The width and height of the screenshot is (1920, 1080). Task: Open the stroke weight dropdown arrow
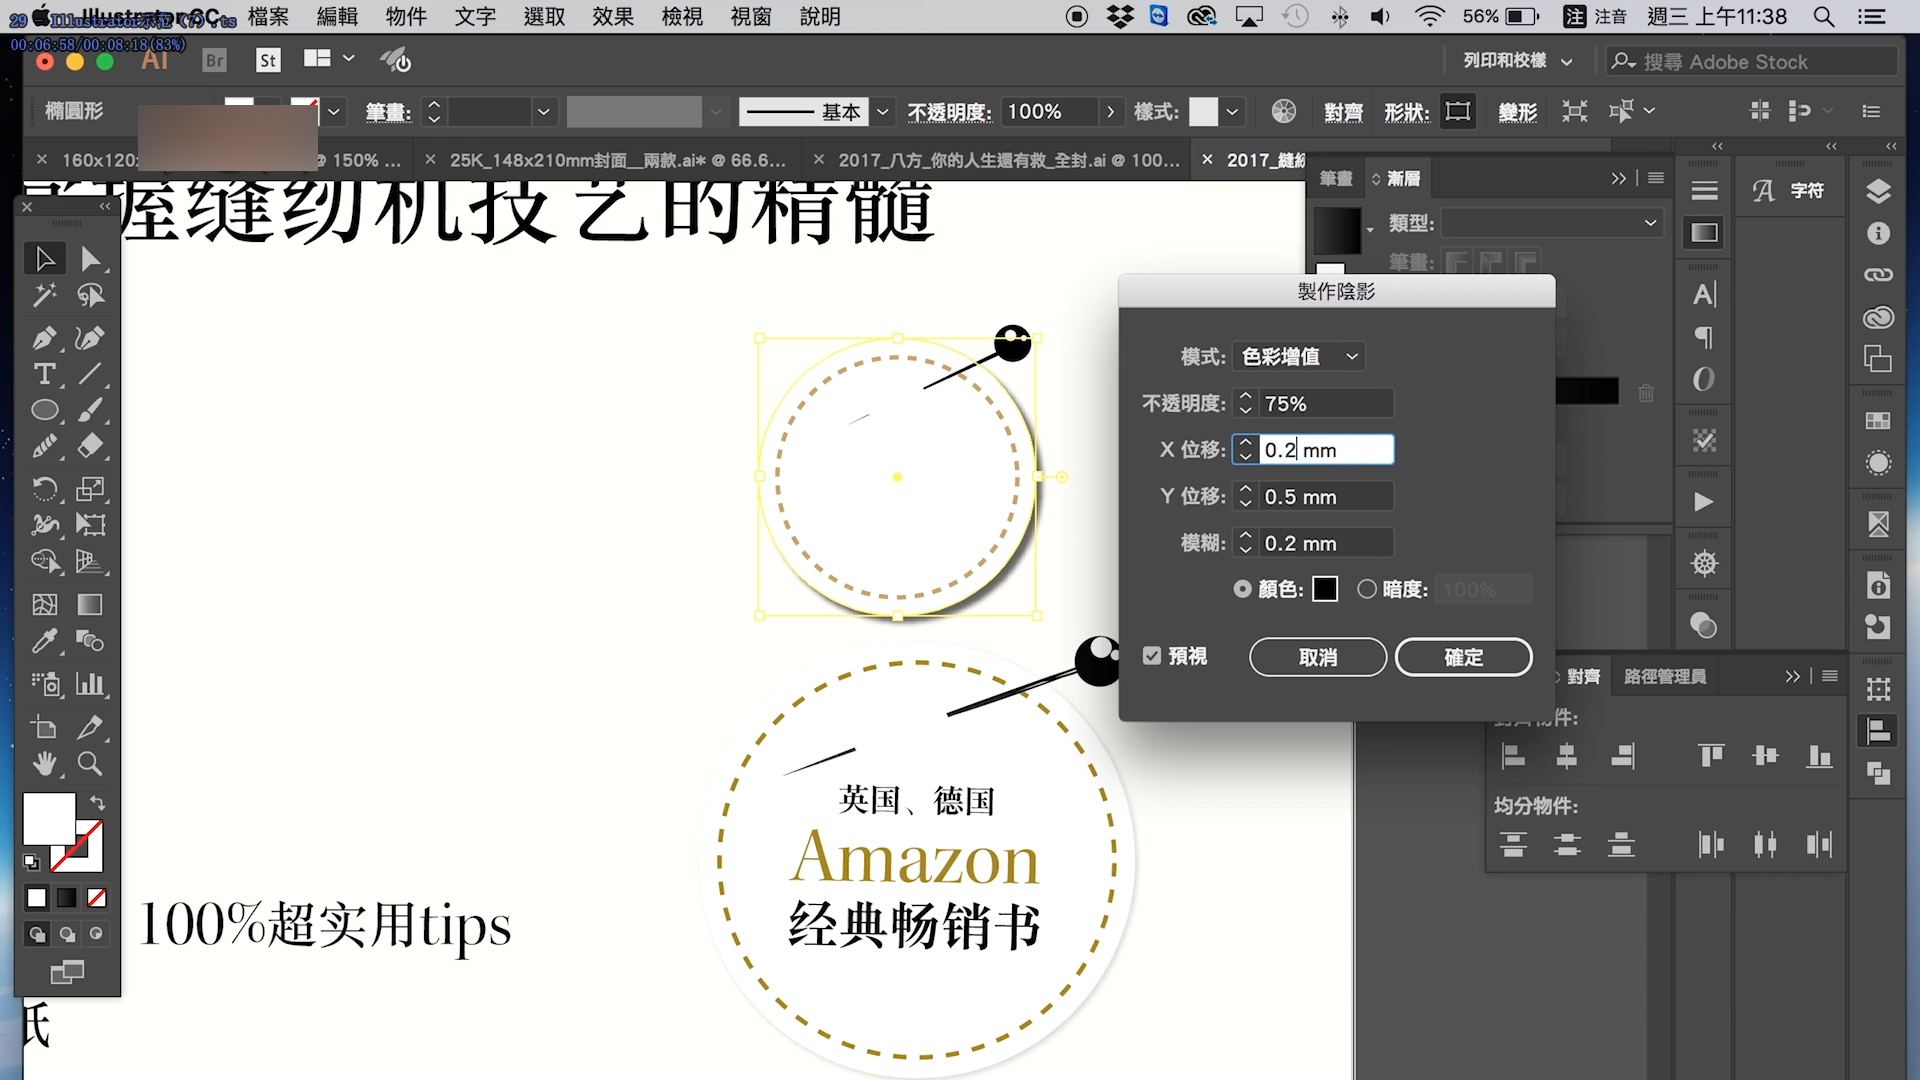(543, 111)
